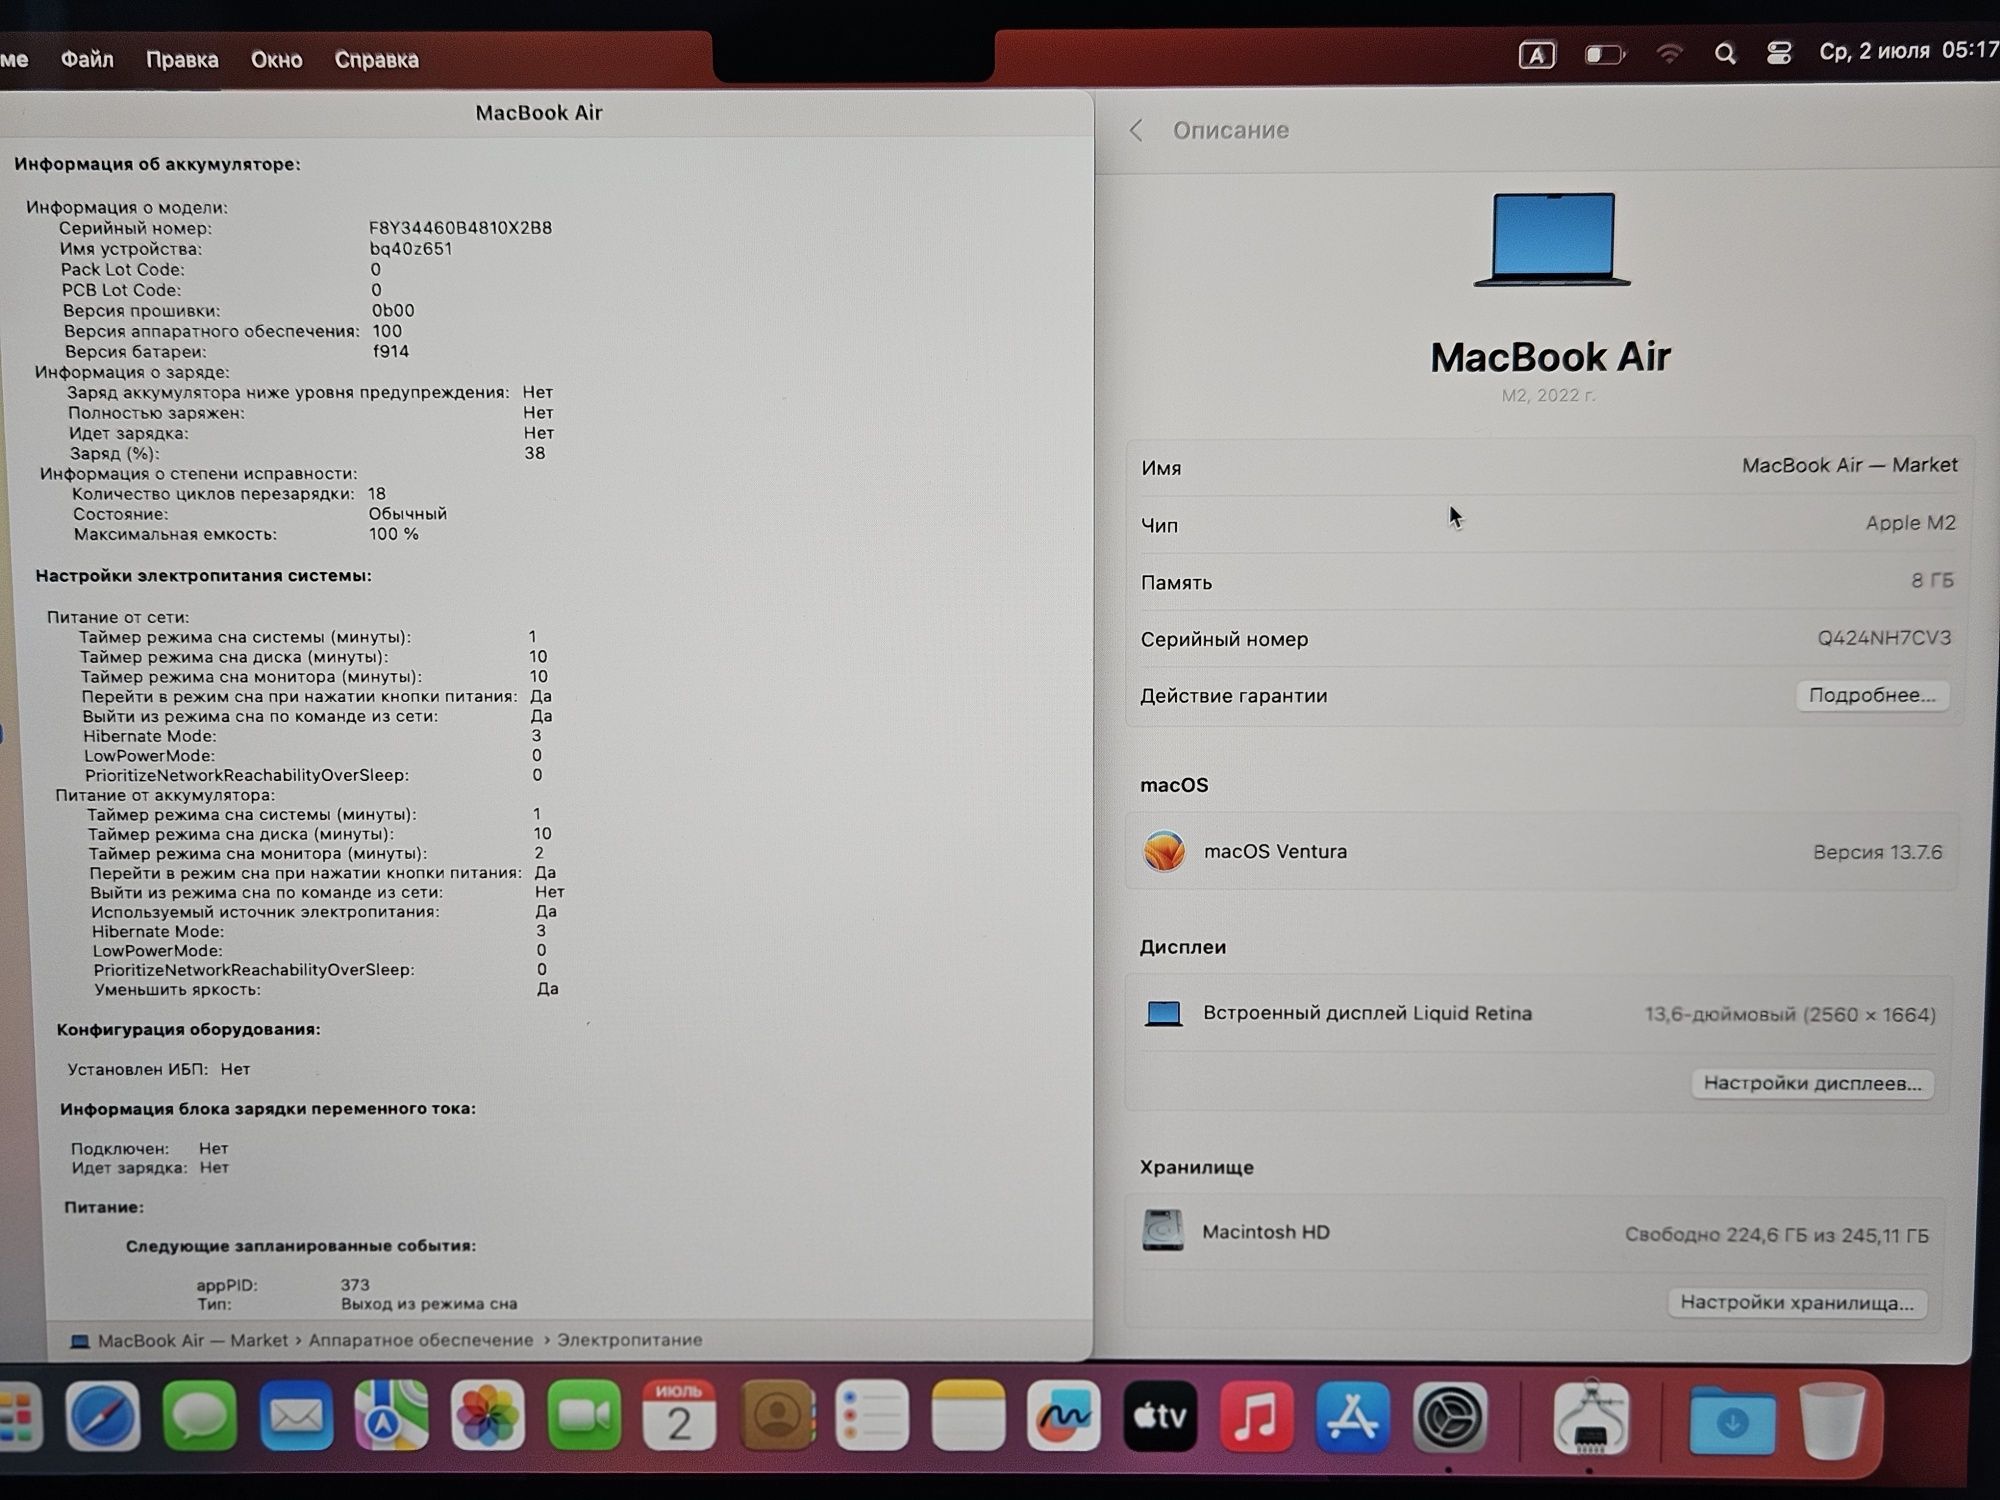Click 8 ГБ memory value
The width and height of the screenshot is (2000, 1500).
tap(1932, 580)
